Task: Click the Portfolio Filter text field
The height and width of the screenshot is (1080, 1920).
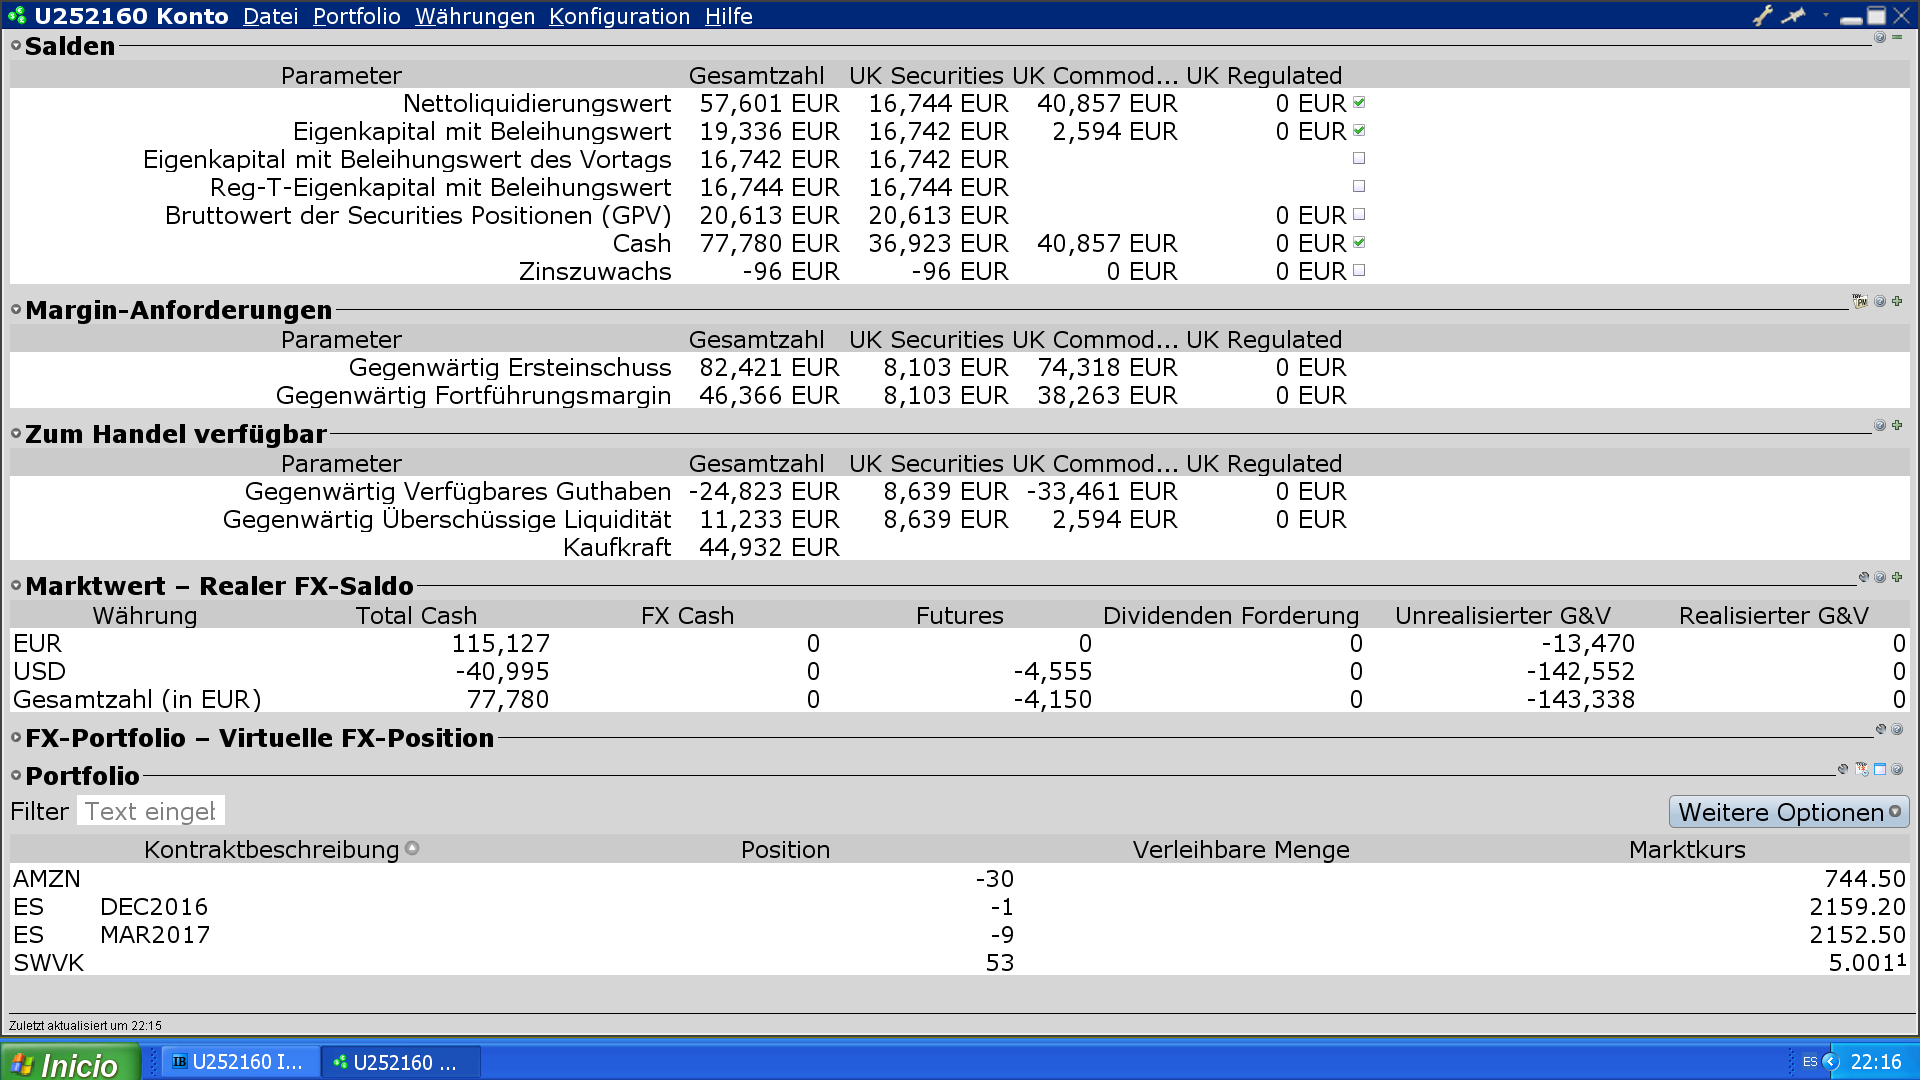Action: [x=150, y=811]
